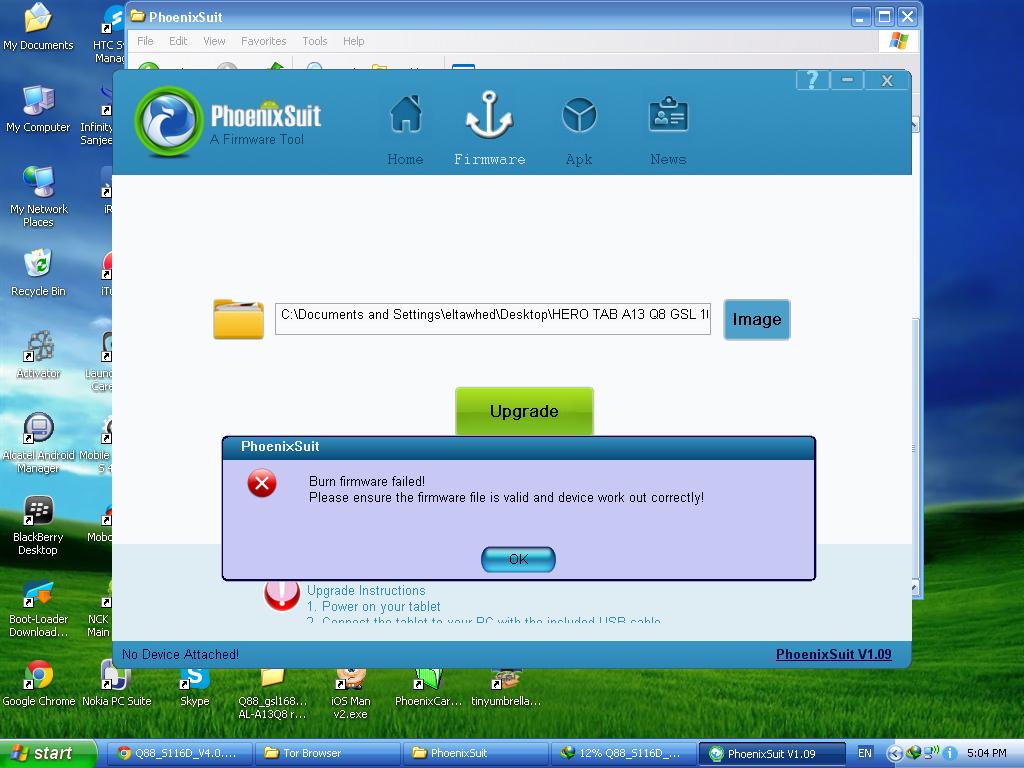Switch to Tor Browser taskbar item
This screenshot has width=1024, height=768.
pos(327,753)
